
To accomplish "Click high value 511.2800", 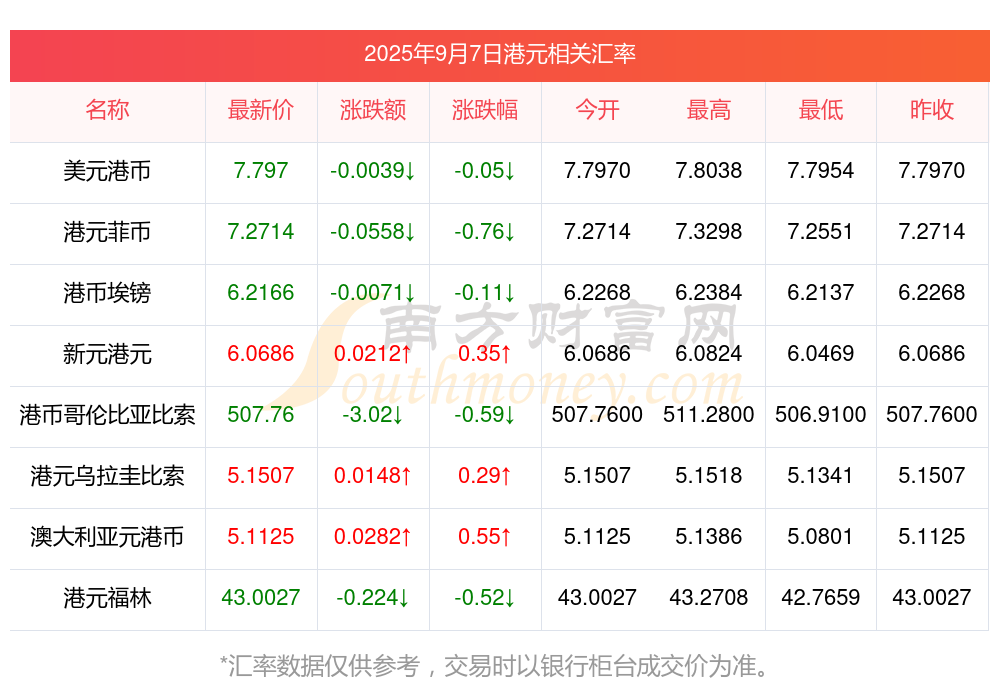I will pos(709,414).
